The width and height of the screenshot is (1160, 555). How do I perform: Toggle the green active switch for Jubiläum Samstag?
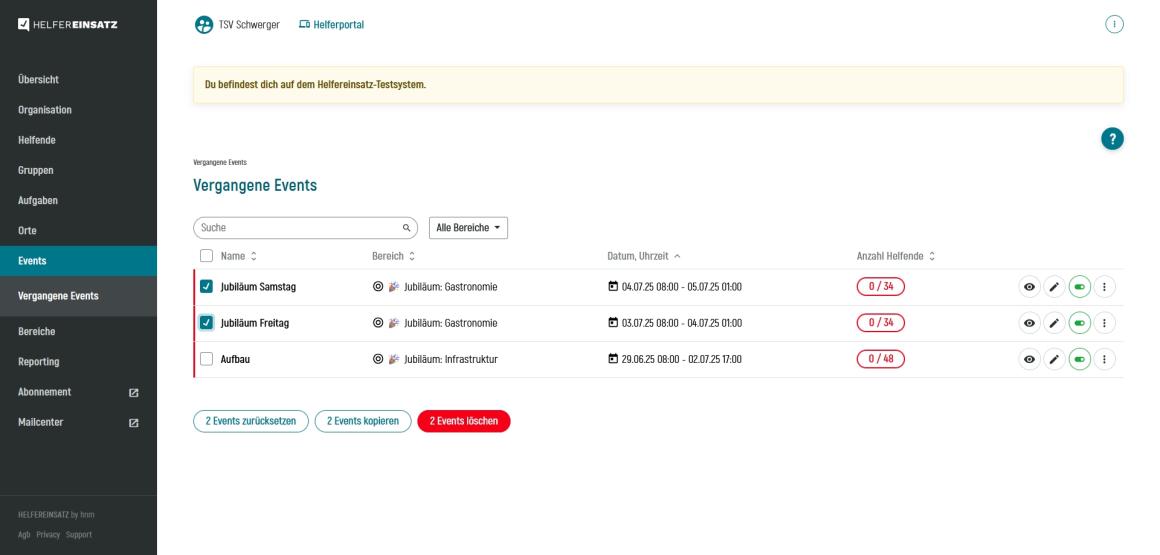click(x=1079, y=287)
